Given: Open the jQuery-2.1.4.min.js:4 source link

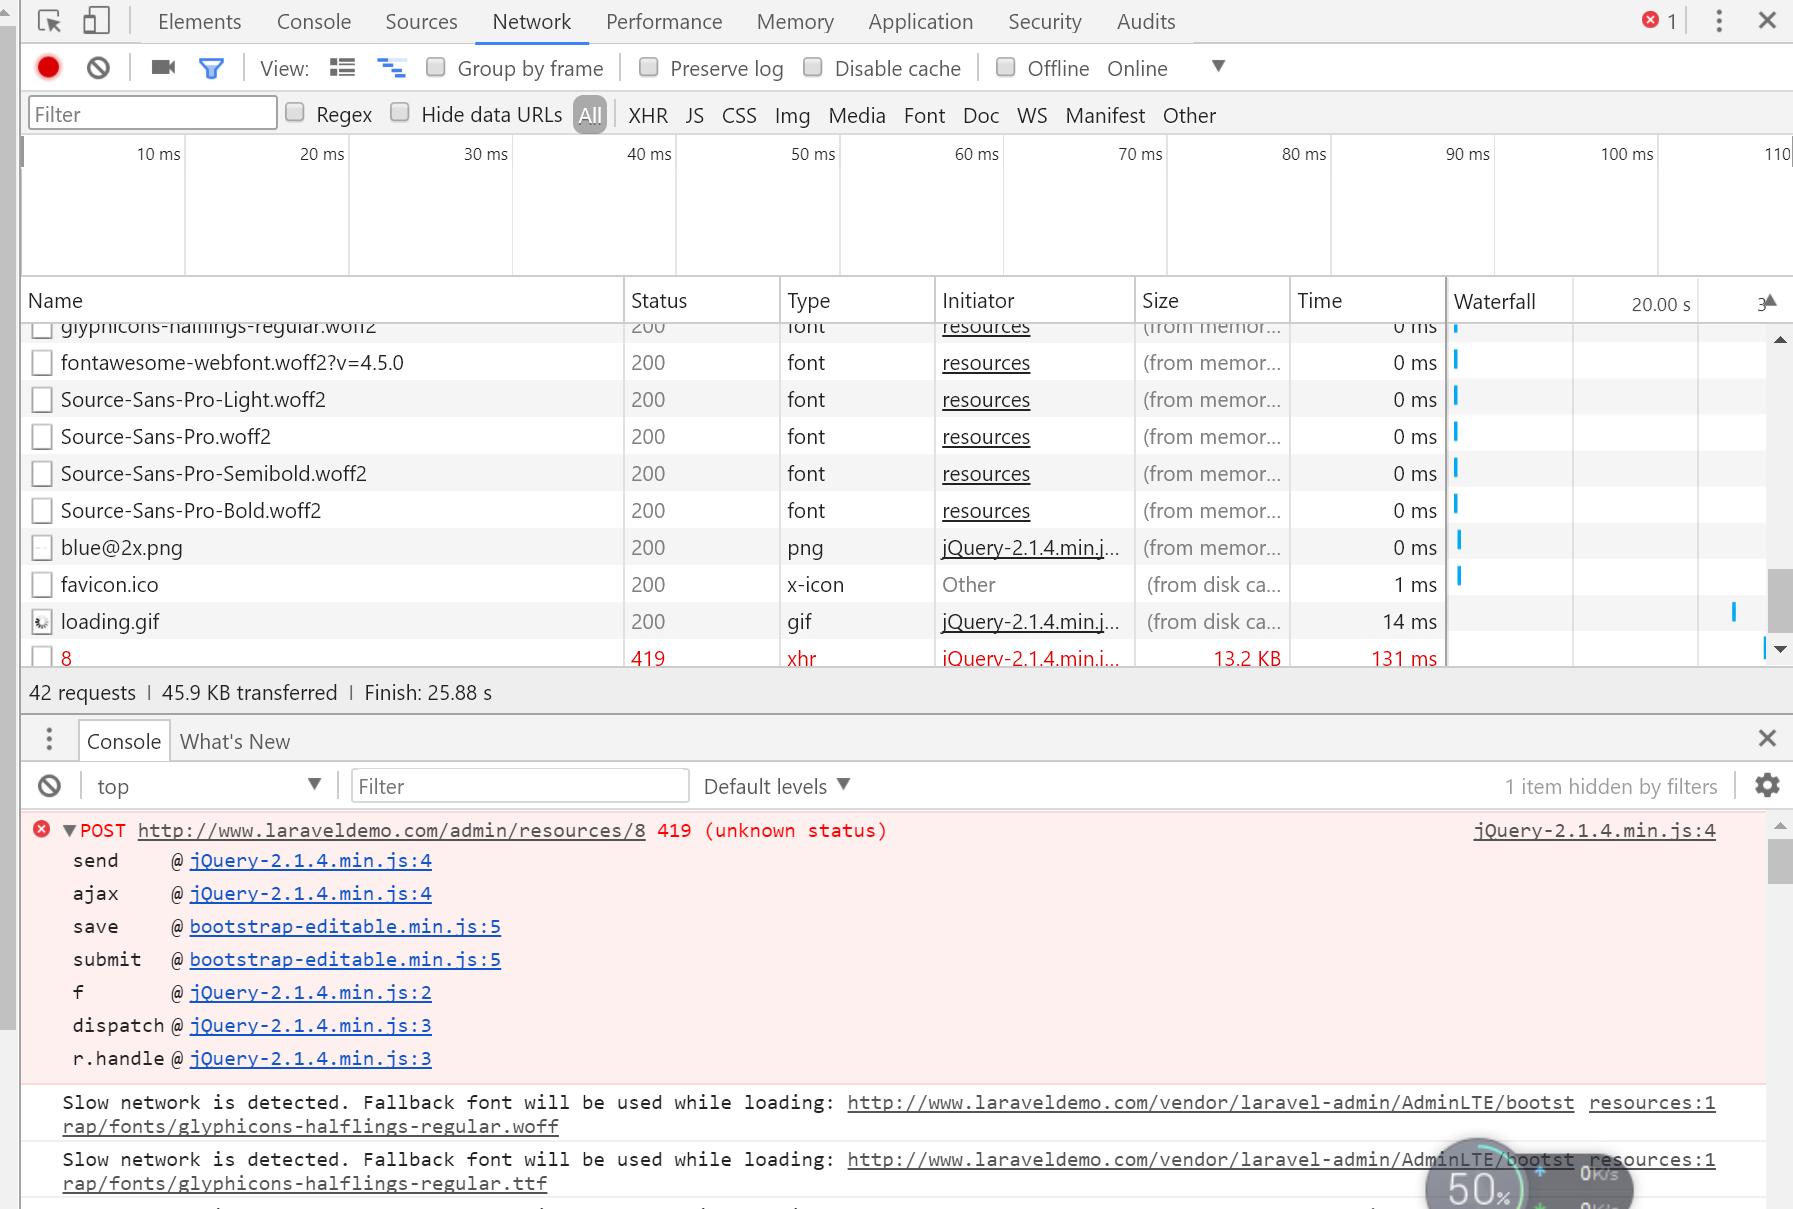Looking at the screenshot, I should pyautogui.click(x=1594, y=830).
